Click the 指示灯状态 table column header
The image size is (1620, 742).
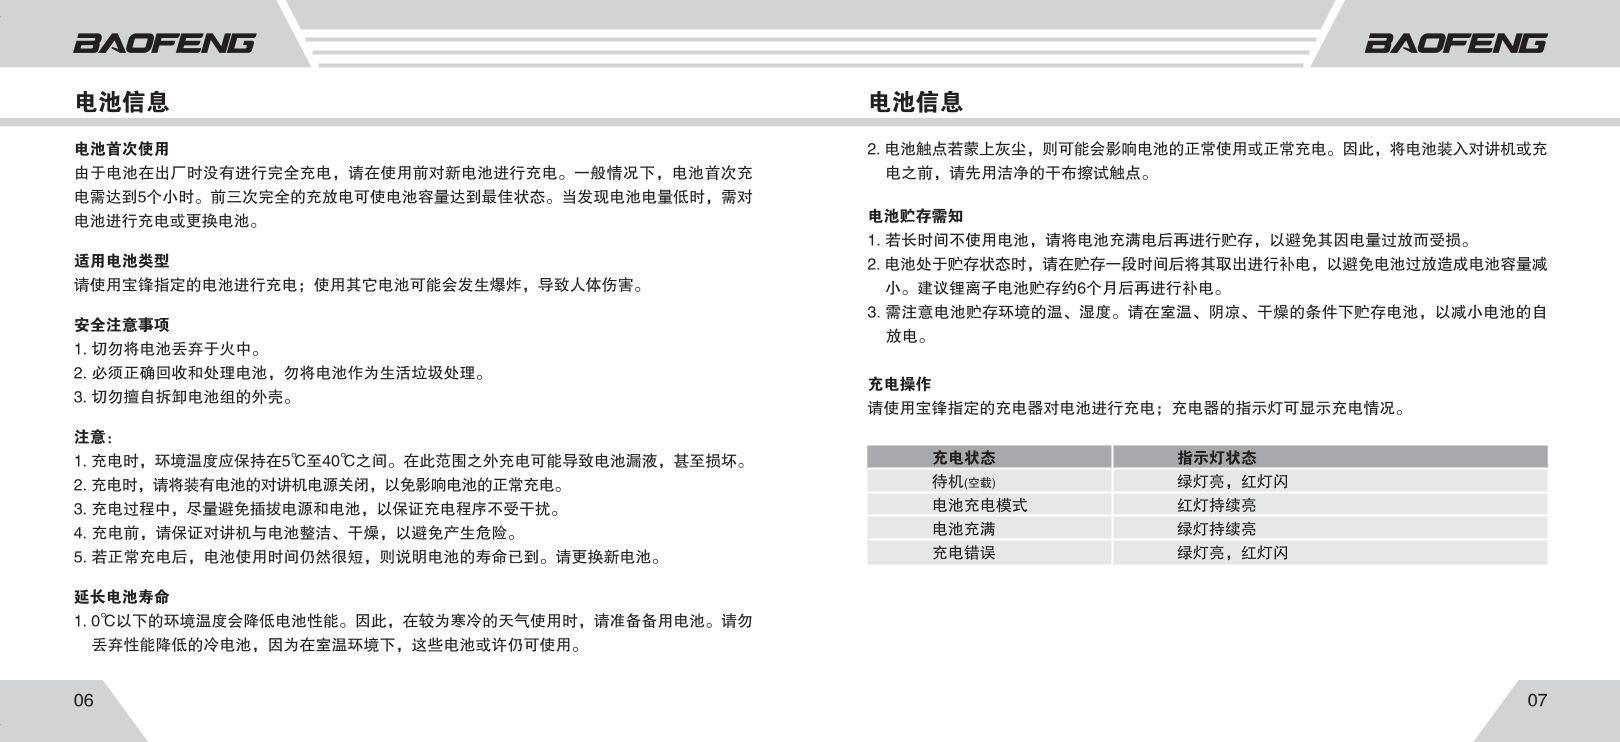pyautogui.click(x=1216, y=458)
